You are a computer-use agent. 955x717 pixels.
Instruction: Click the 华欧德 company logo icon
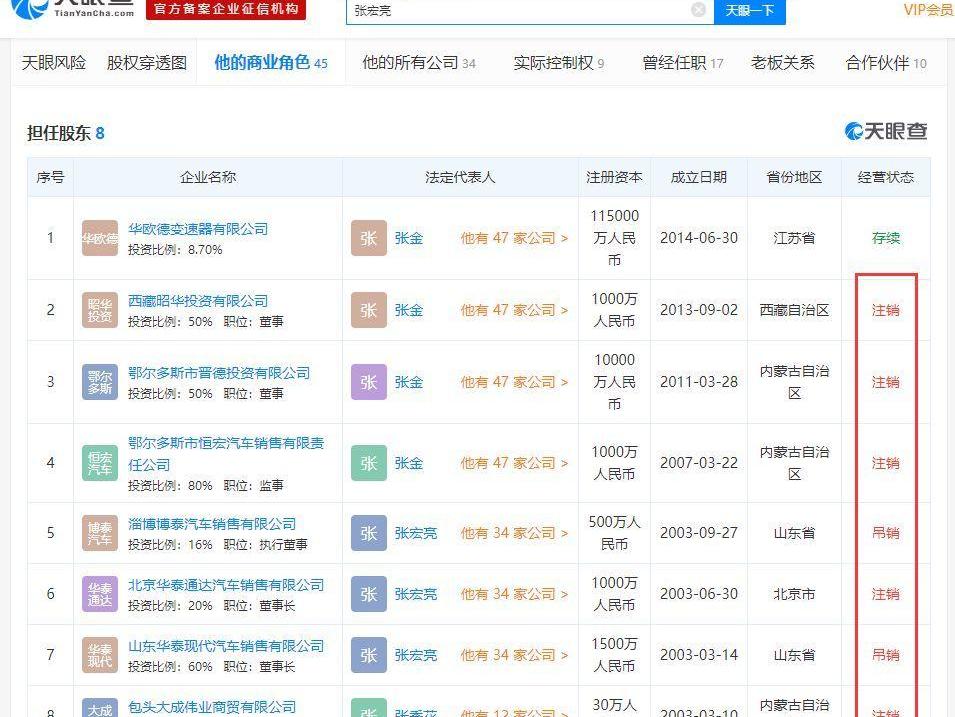coord(100,238)
